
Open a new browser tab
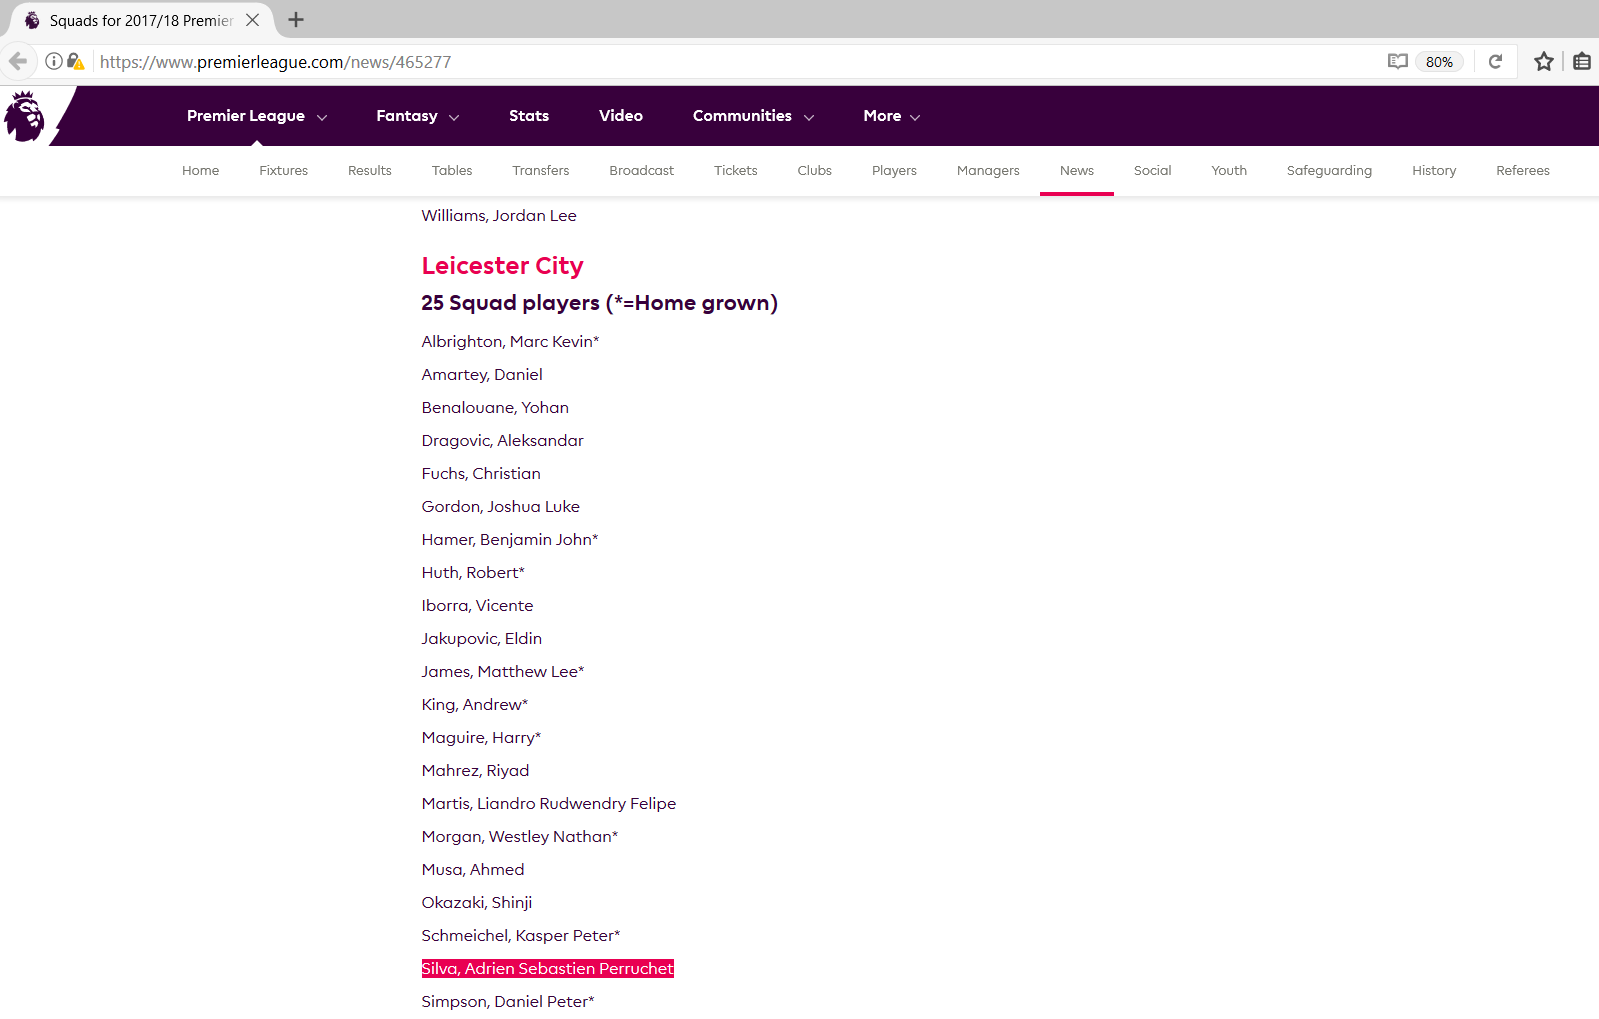point(296,19)
